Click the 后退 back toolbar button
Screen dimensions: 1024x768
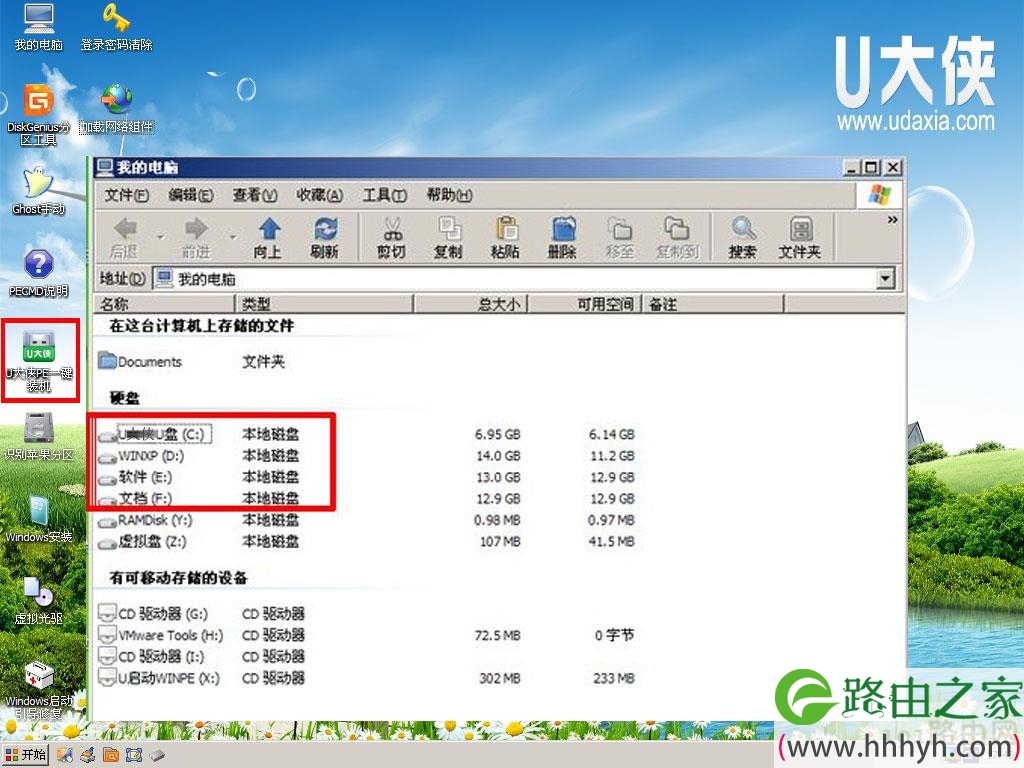[x=125, y=238]
